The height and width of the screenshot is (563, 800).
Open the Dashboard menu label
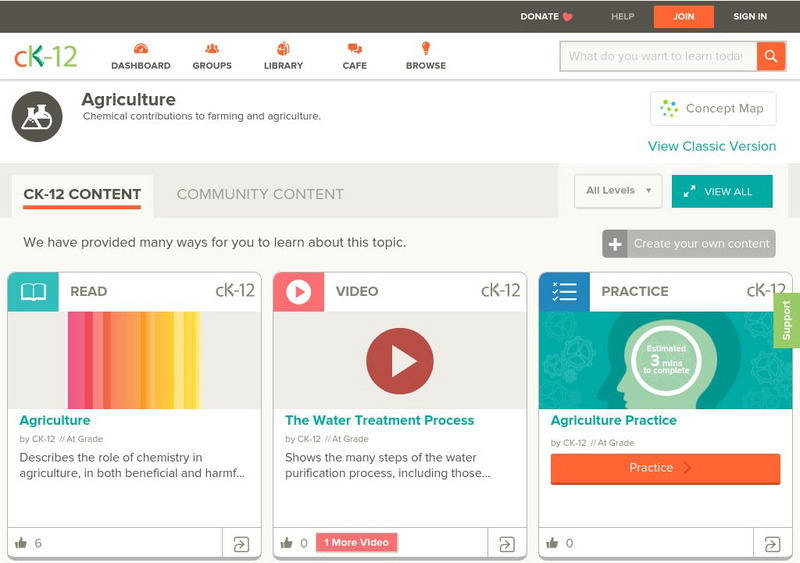(141, 66)
